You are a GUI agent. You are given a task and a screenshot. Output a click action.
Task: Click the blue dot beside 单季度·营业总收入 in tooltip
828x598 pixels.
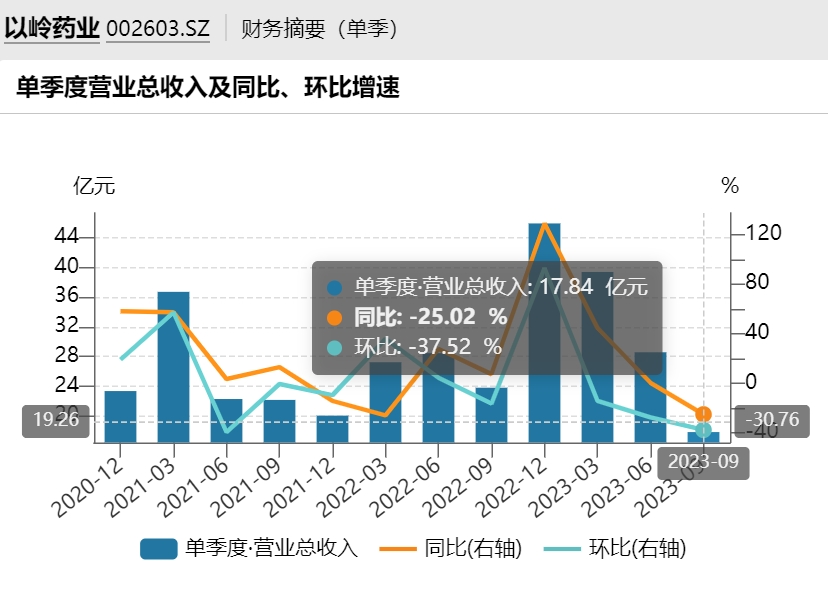pos(335,288)
